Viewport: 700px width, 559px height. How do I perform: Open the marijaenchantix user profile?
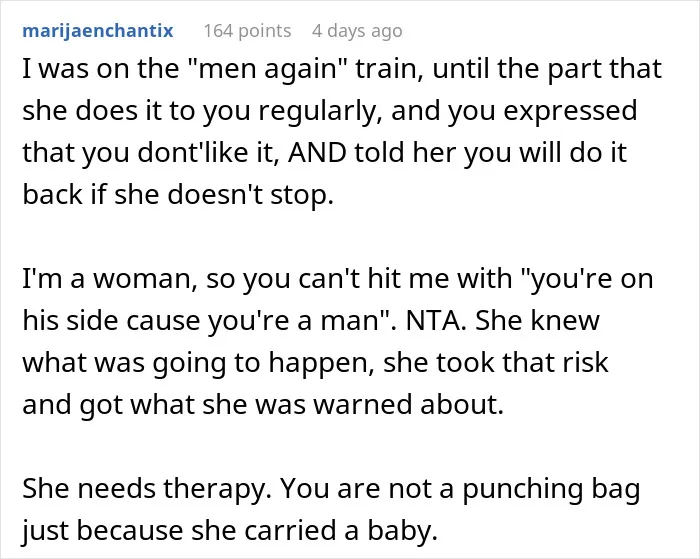point(98,31)
